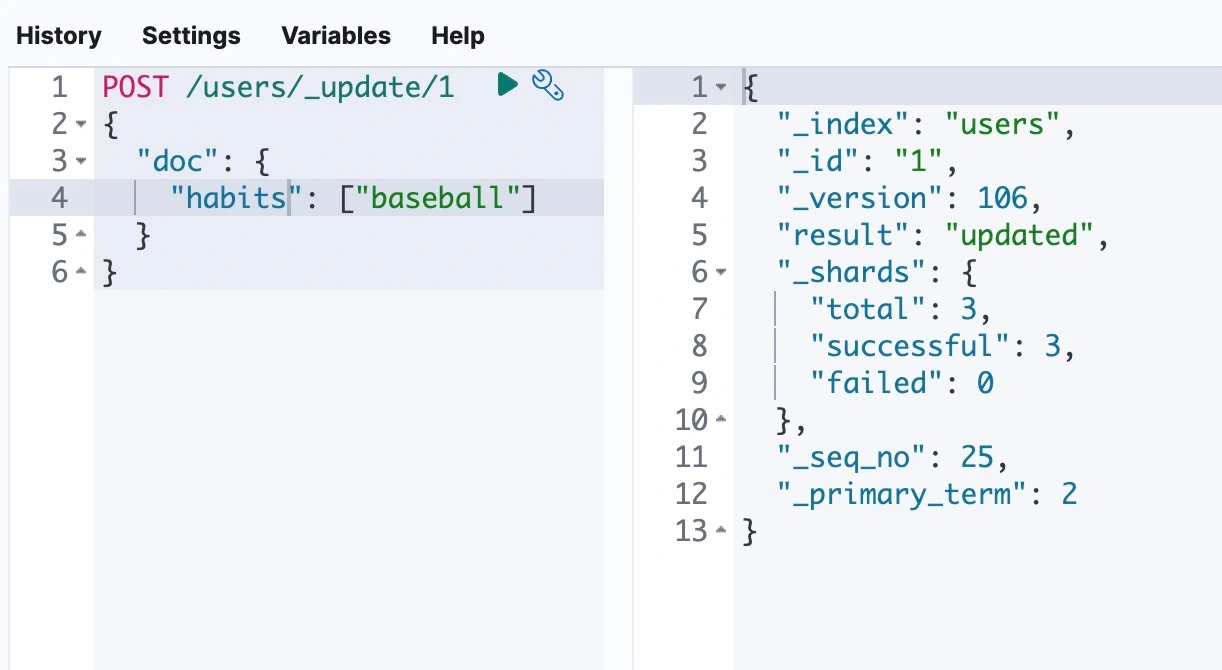The image size is (1222, 670).
Task: Open the Settings menu item
Action: point(191,36)
